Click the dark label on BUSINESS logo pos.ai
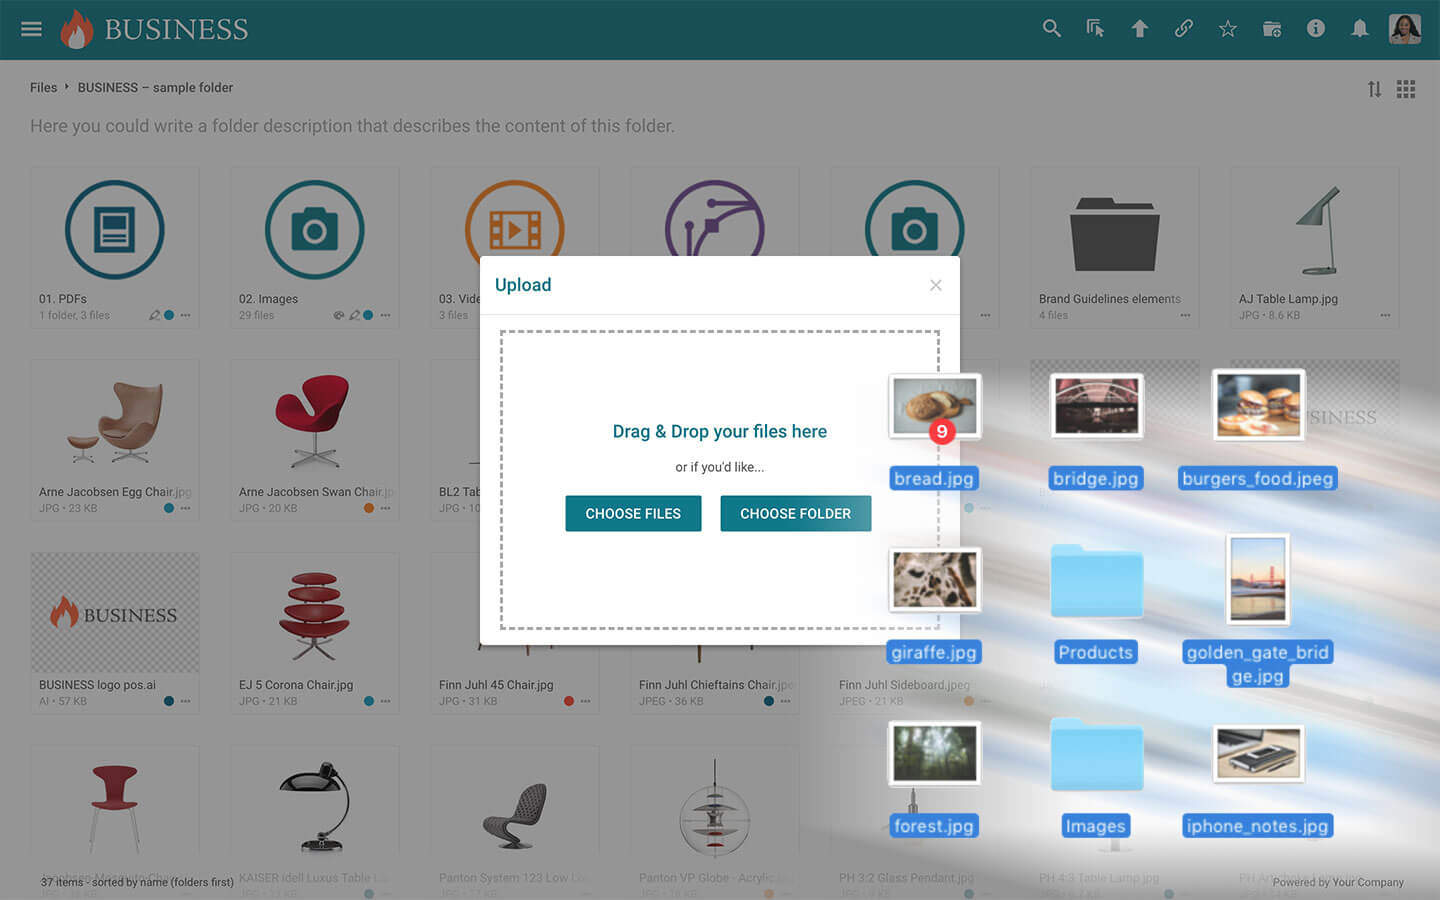 169,701
